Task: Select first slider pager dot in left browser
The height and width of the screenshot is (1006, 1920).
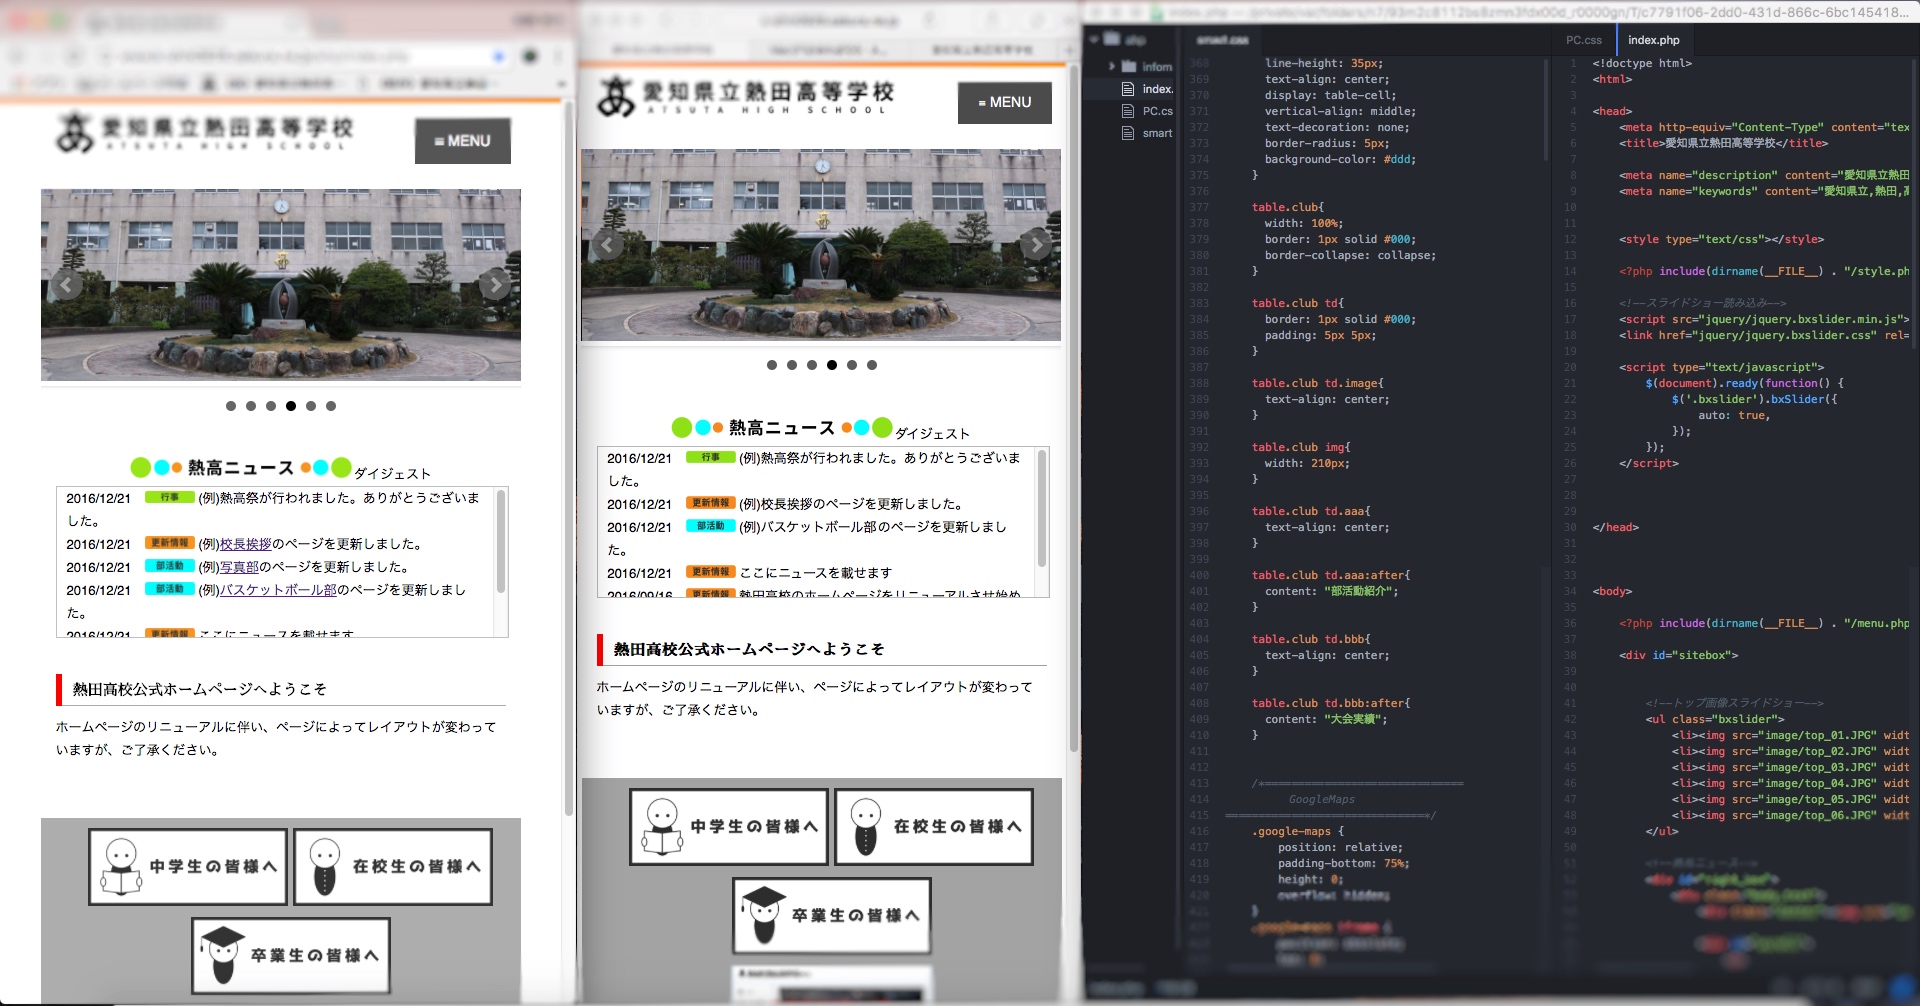Action: [231, 406]
